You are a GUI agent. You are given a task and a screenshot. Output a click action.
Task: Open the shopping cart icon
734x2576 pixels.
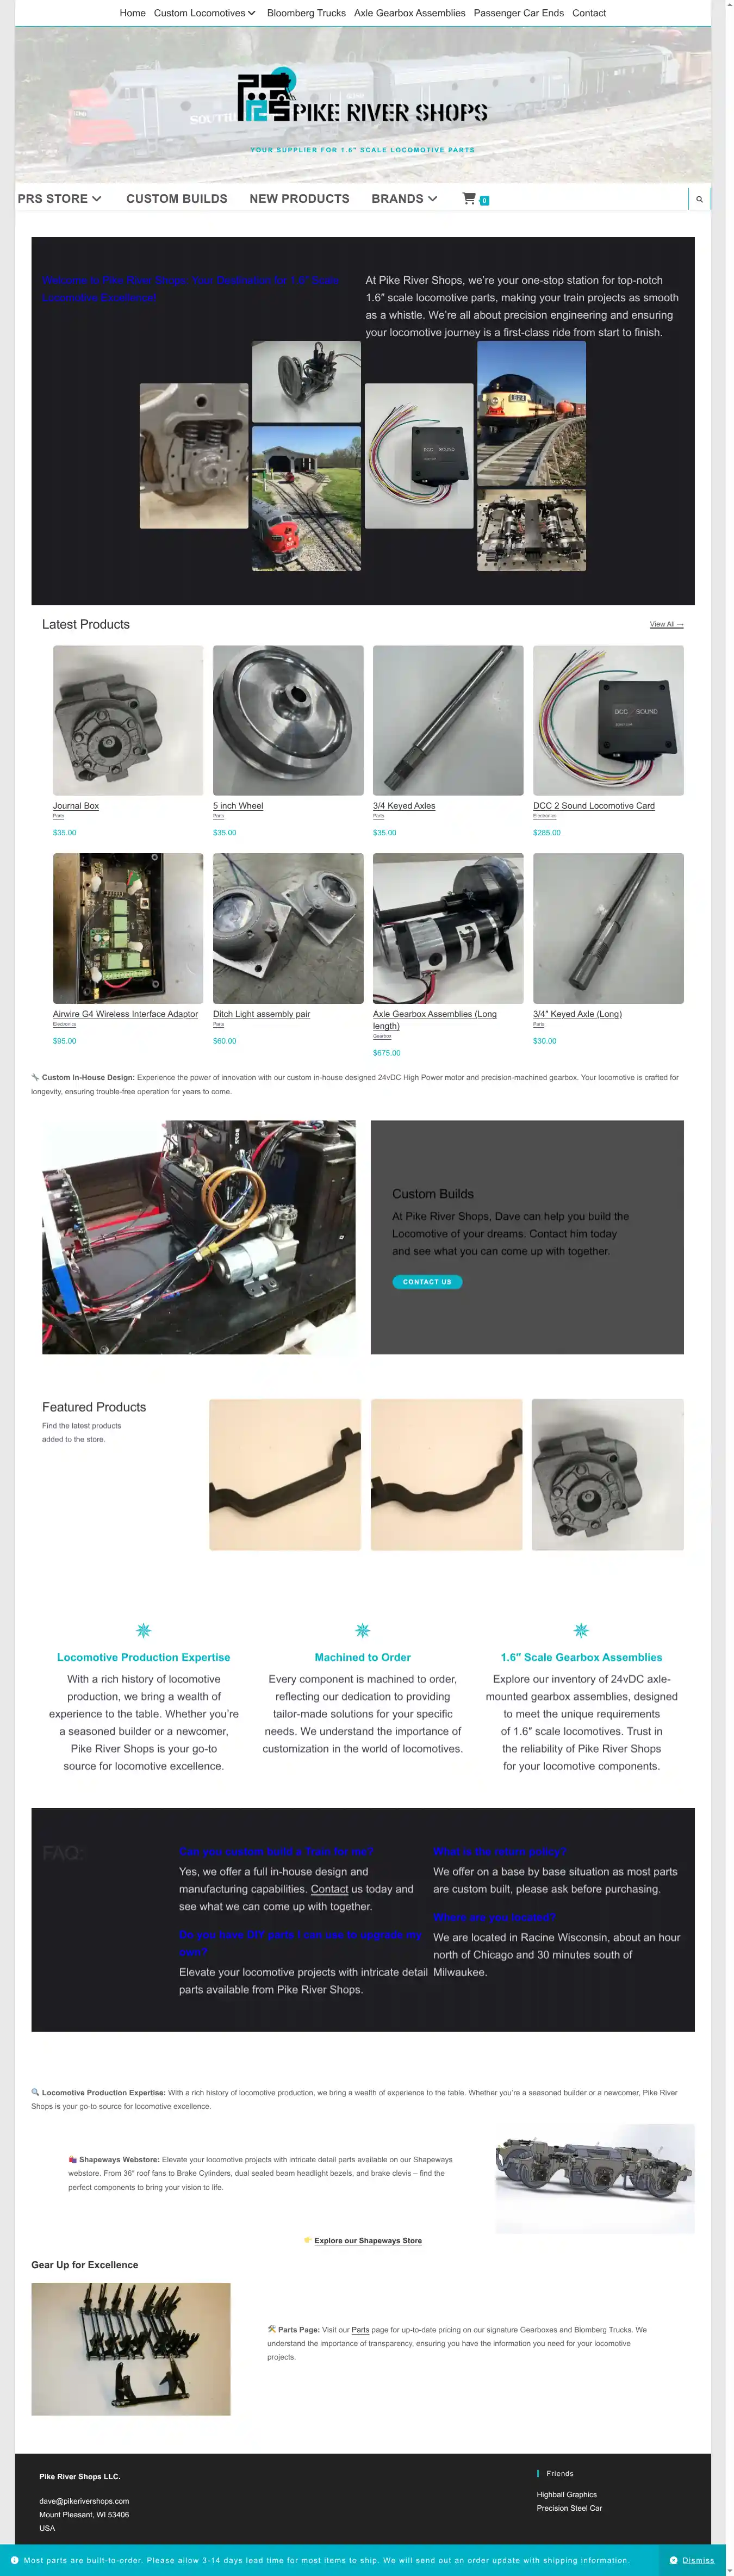pos(469,199)
